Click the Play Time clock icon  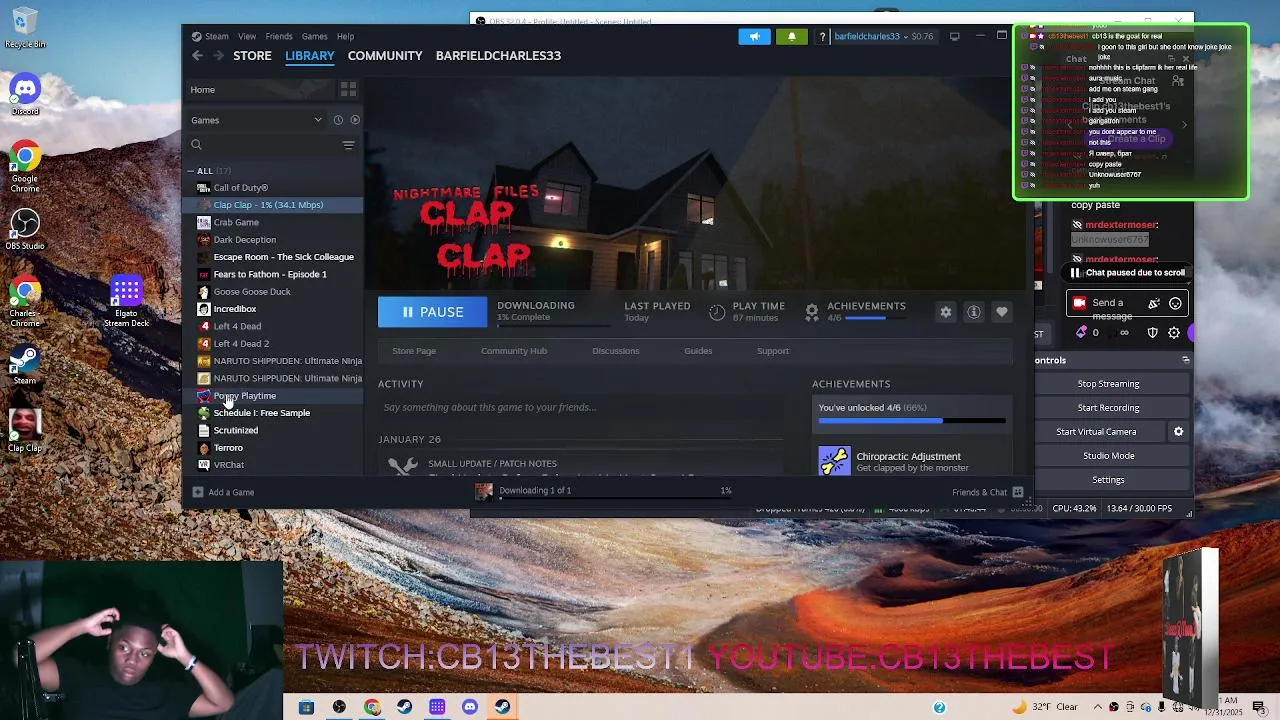point(717,312)
